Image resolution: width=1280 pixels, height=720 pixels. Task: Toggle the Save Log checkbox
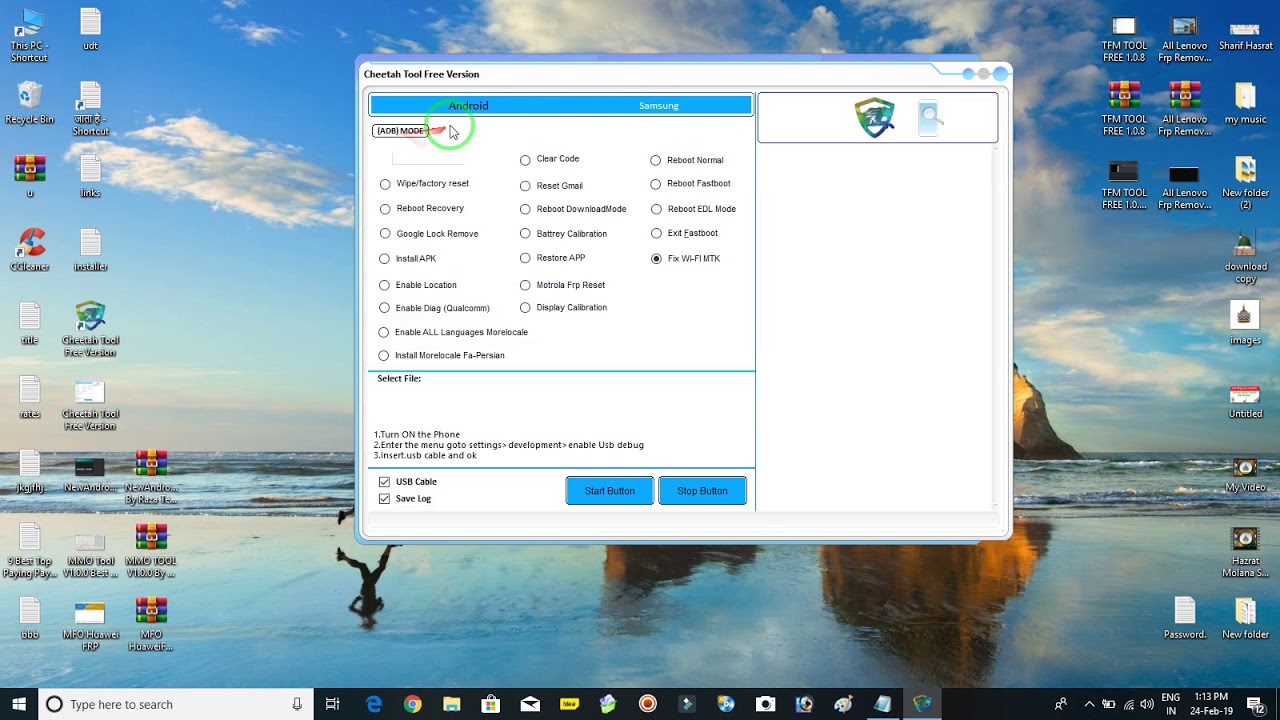(384, 499)
